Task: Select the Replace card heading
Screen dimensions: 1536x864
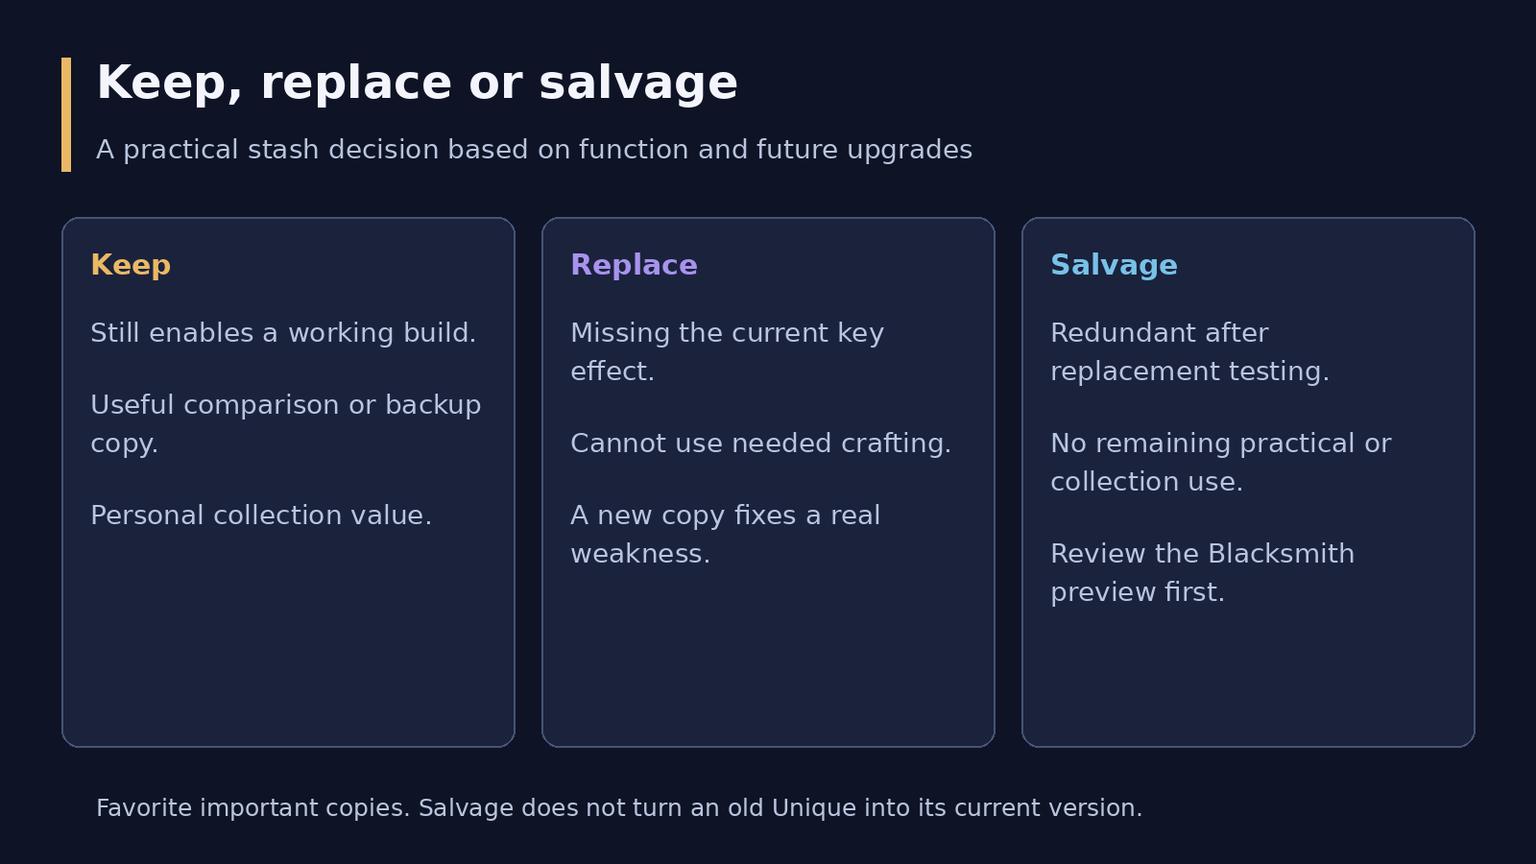Action: [x=634, y=265]
